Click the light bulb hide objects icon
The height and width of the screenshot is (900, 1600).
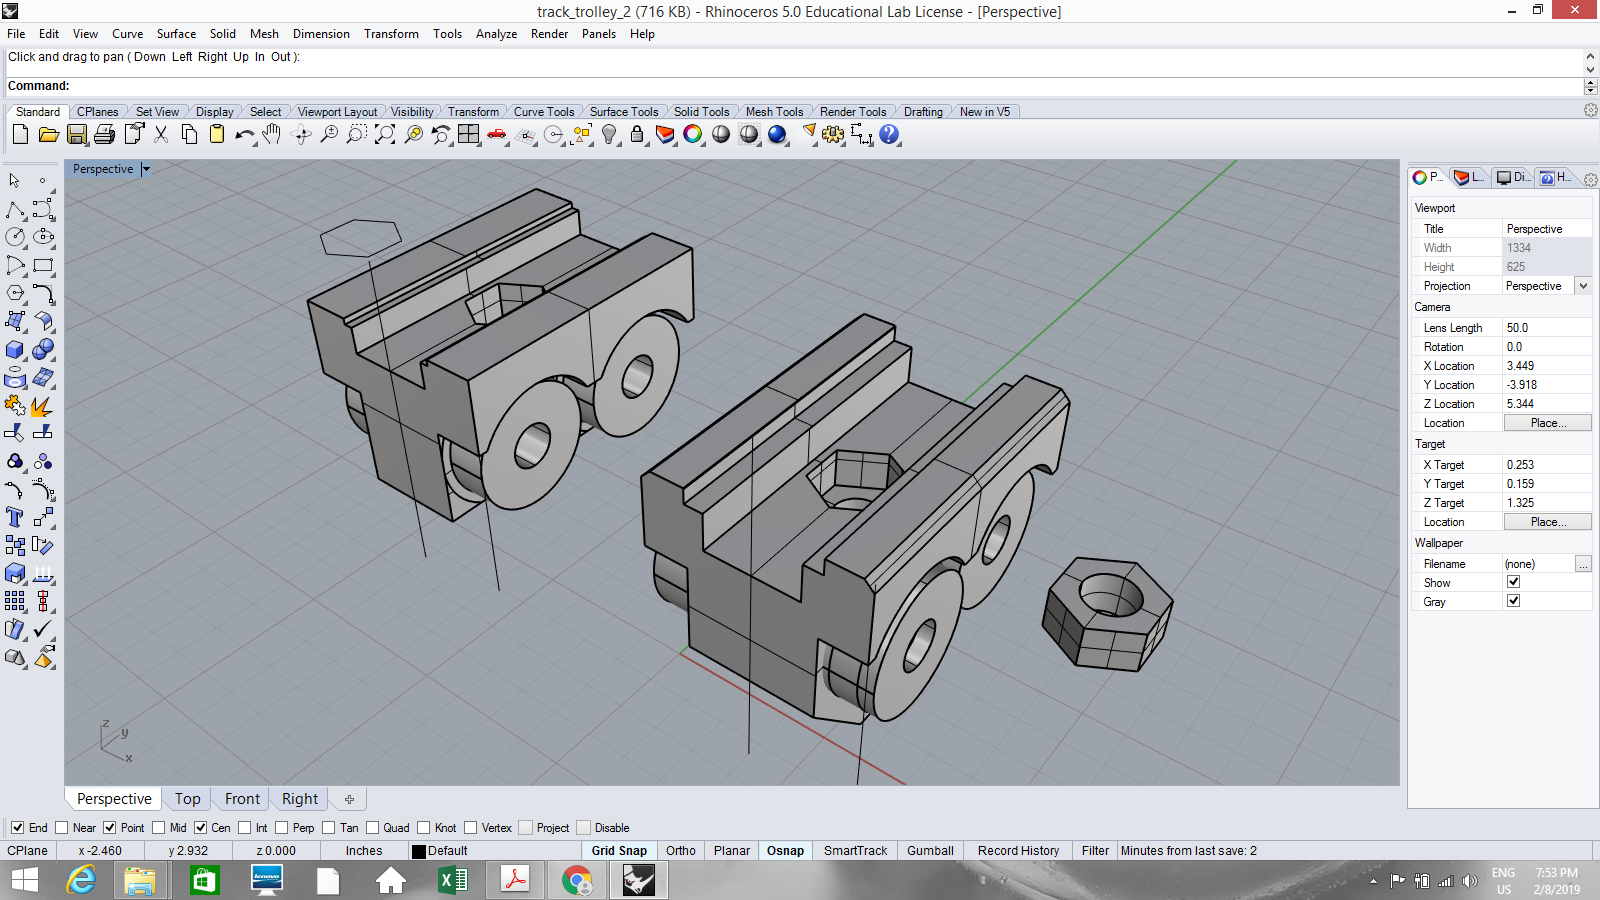[x=609, y=134]
